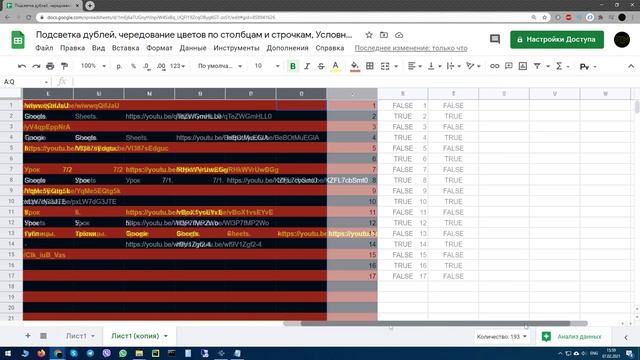Redo the last action
The width and height of the screenshot is (640, 360).
click(36, 66)
